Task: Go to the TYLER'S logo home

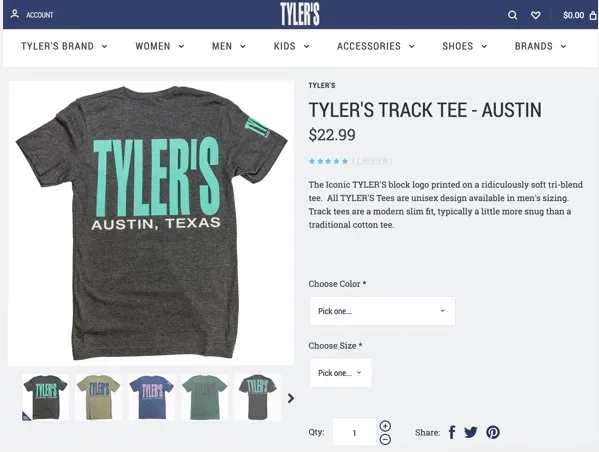Action: tap(300, 14)
